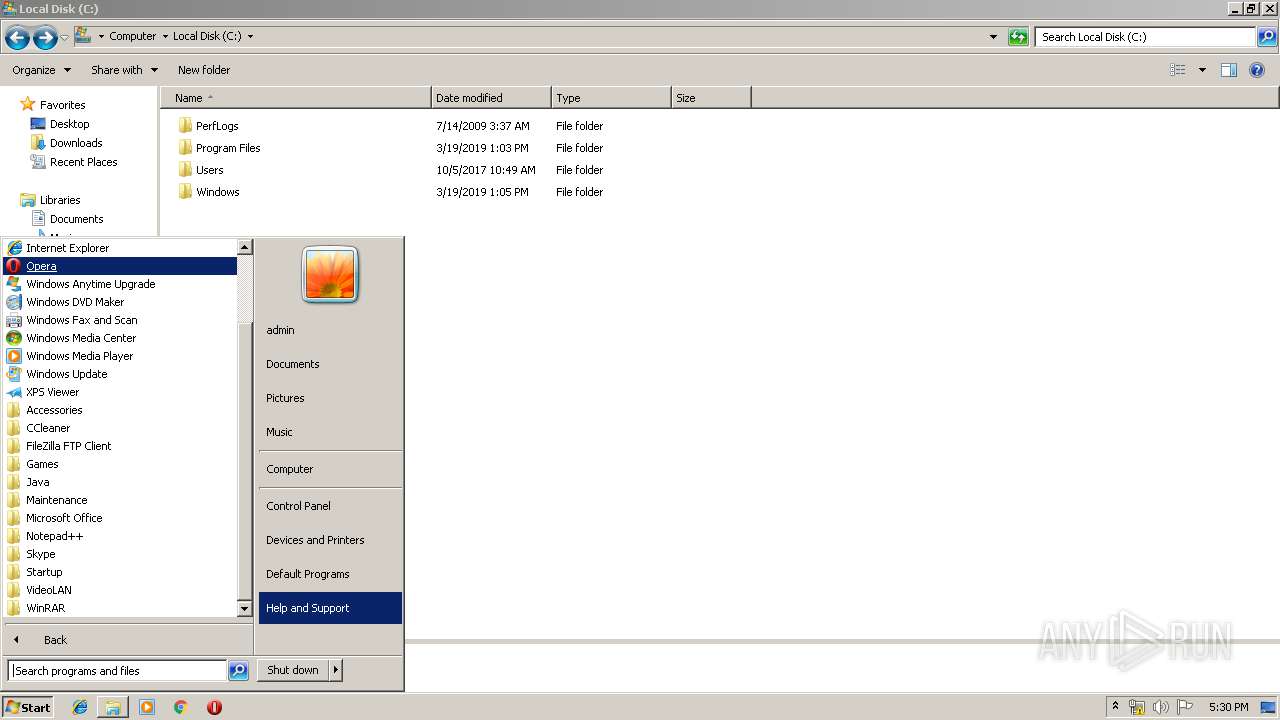This screenshot has width=1280, height=720.
Task: Change your view icon in toolbar
Action: (x=1178, y=70)
